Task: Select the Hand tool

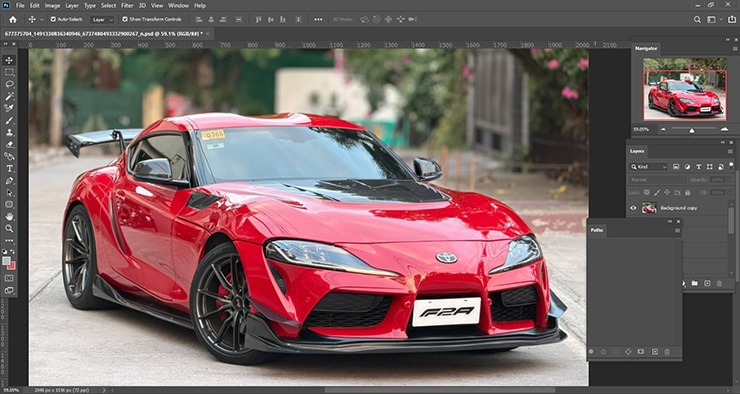Action: (9, 217)
